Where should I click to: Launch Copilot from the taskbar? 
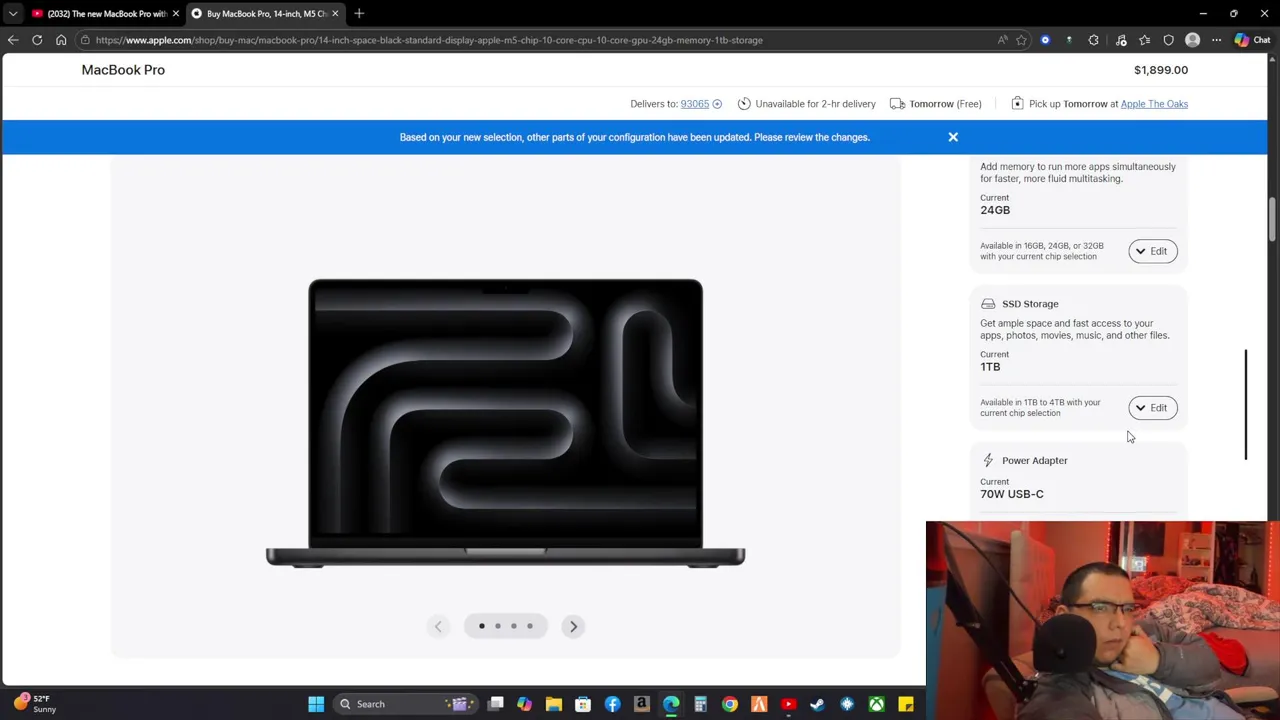(525, 704)
